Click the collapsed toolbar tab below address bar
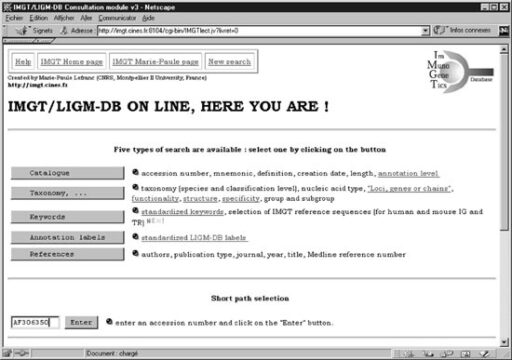Viewport: 512px width, 360px height. click(x=28, y=41)
